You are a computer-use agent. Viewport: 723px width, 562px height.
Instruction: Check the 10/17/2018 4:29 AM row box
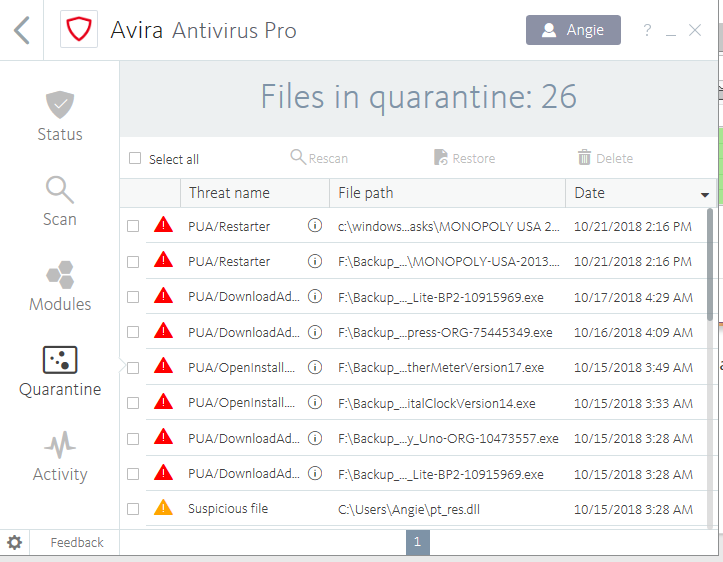tap(133, 297)
